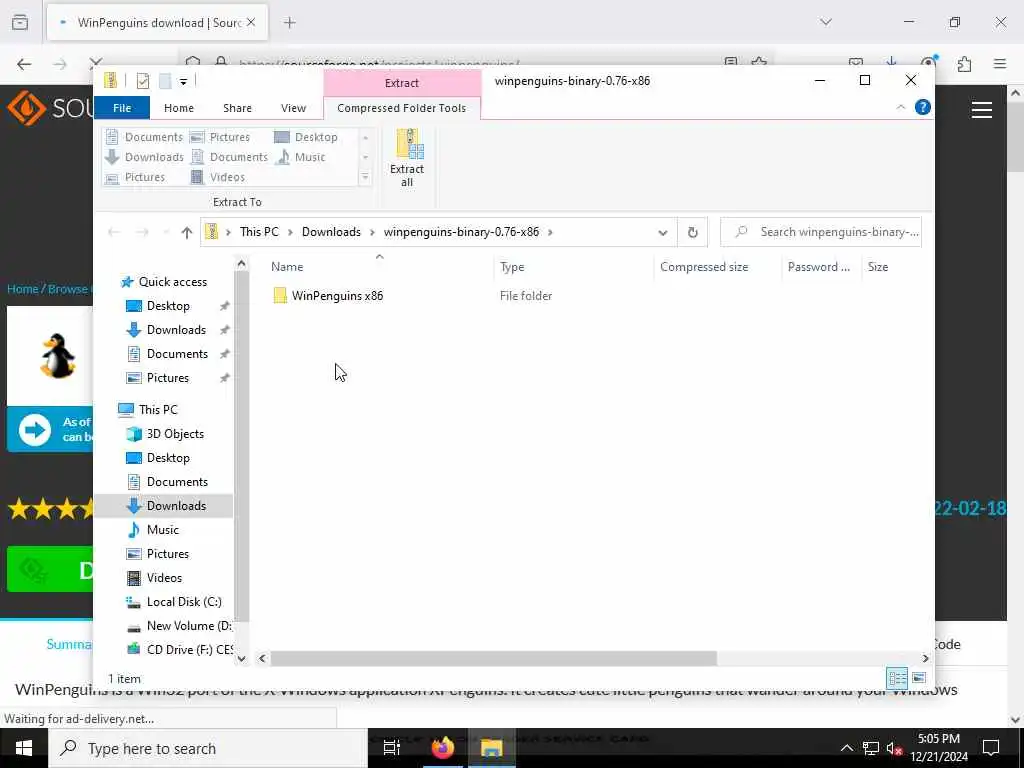
Task: Click the Search winpenguins-binary field
Action: (x=821, y=232)
